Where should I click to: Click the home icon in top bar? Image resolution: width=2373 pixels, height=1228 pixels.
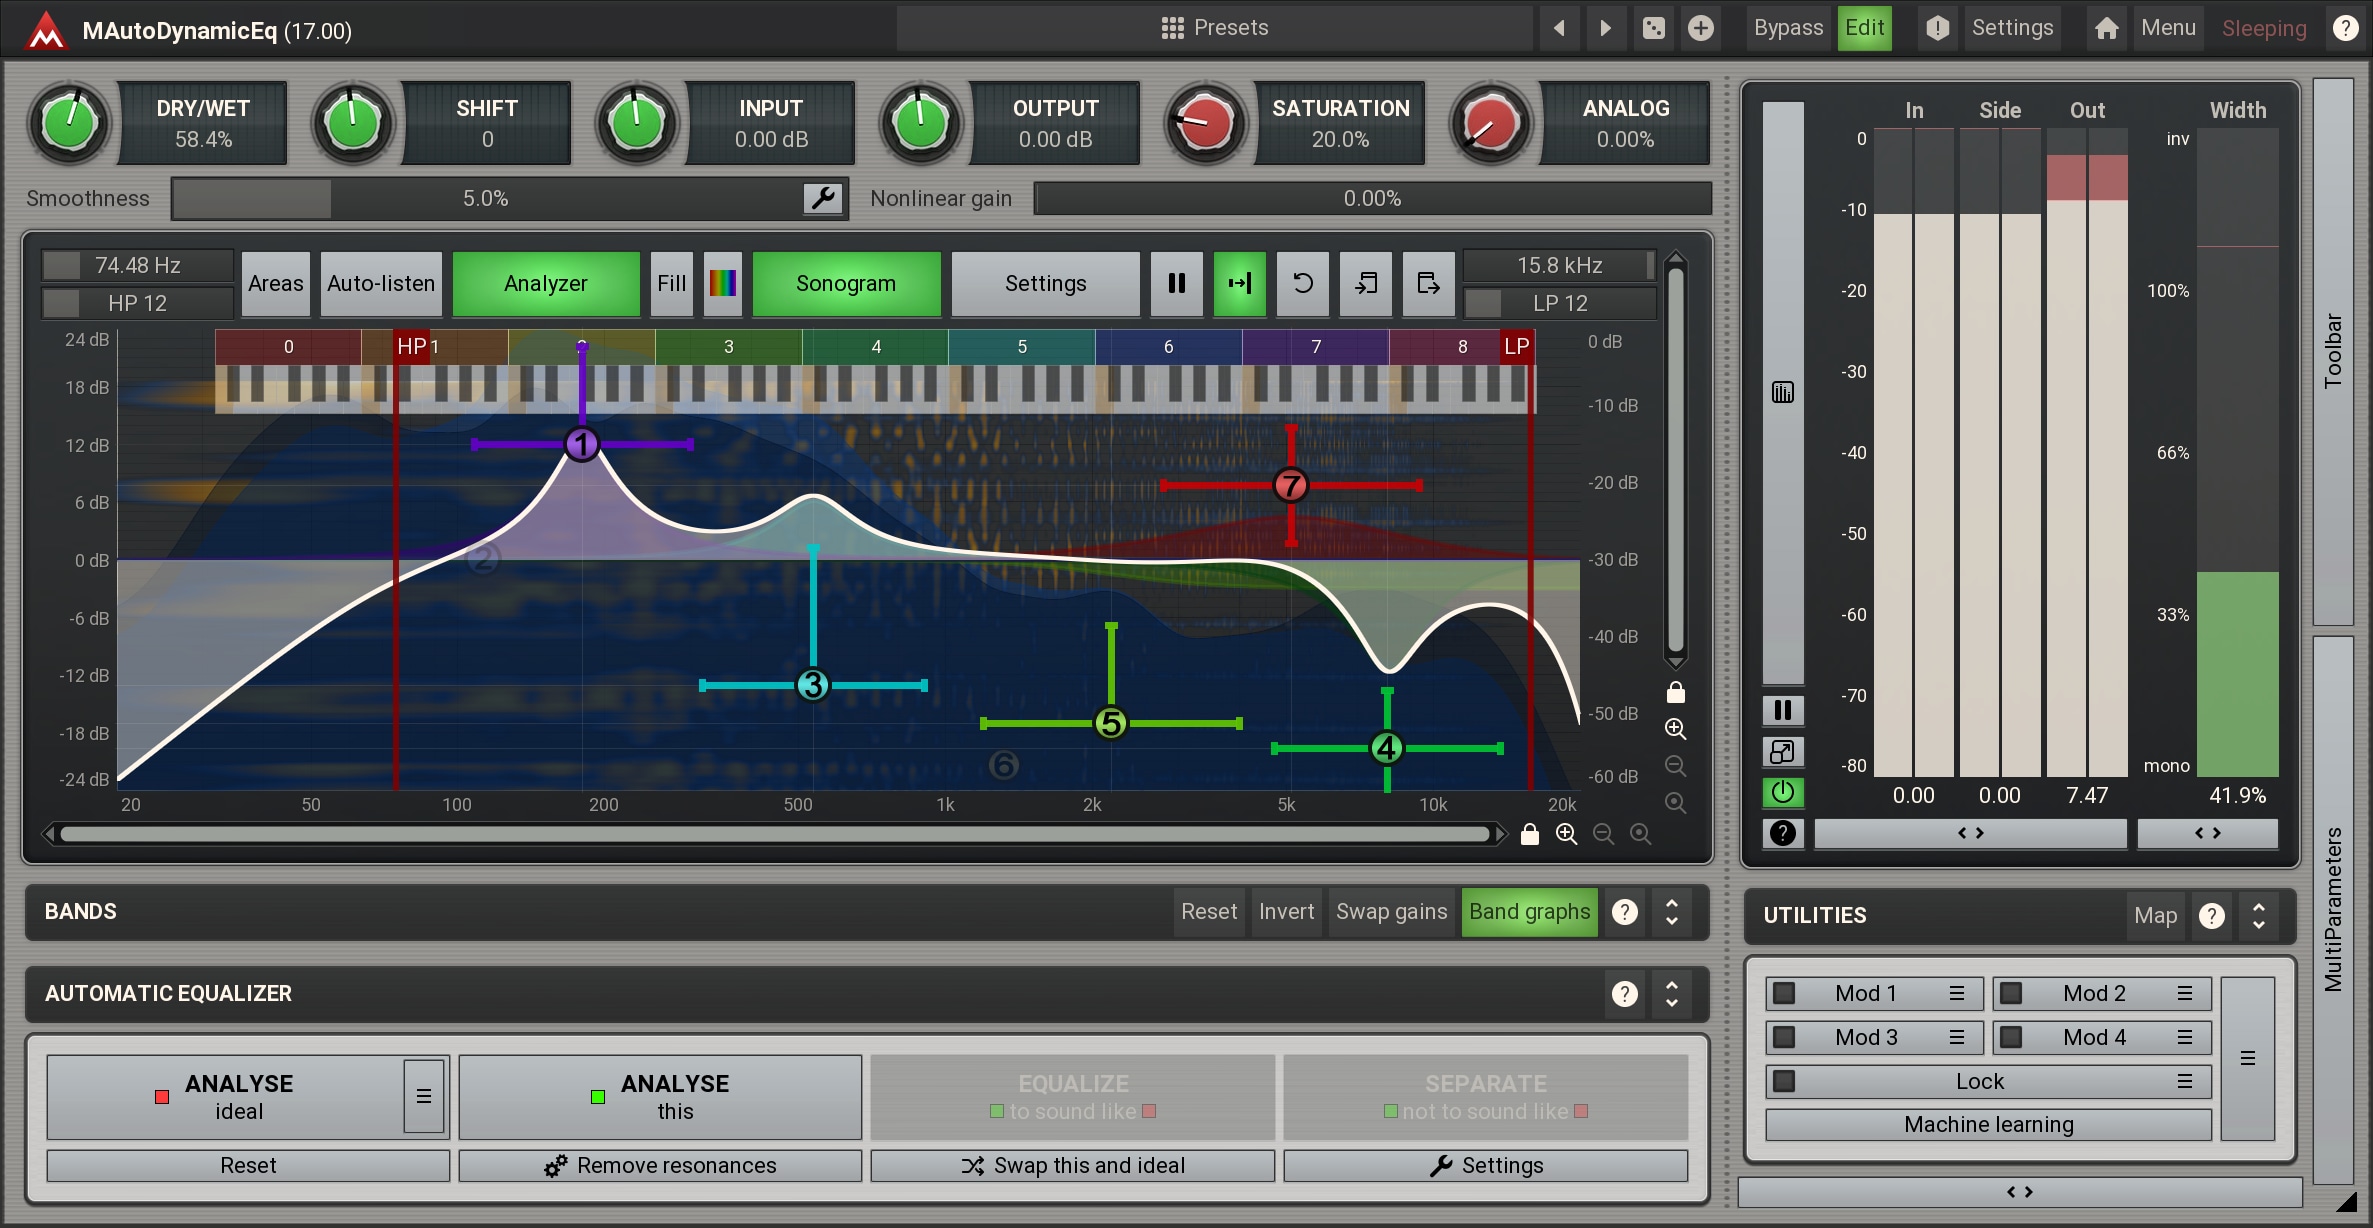pos(2106,28)
